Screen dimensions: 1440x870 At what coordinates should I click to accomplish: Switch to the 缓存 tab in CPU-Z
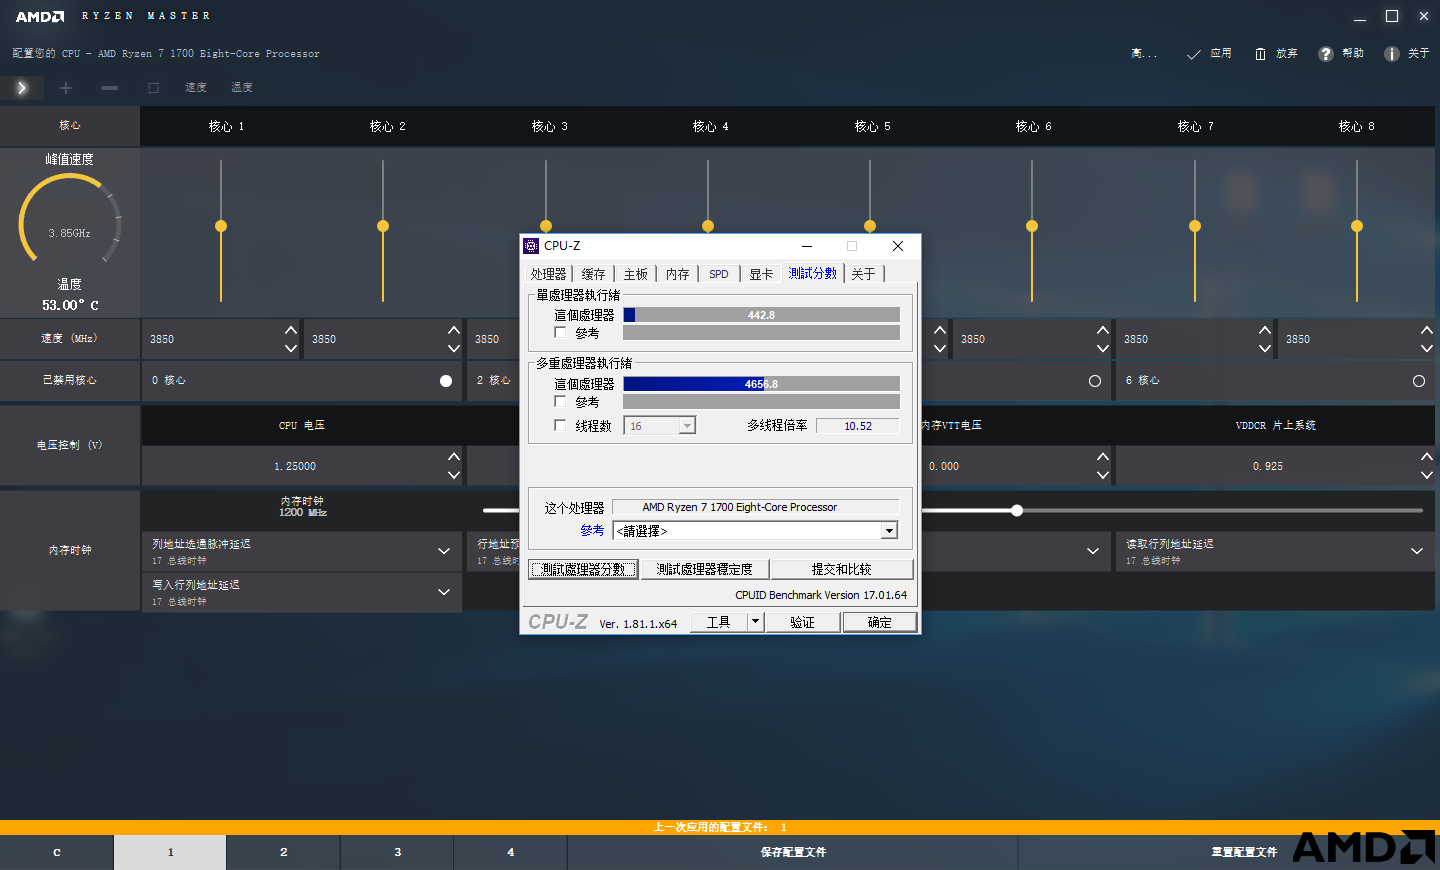(594, 274)
